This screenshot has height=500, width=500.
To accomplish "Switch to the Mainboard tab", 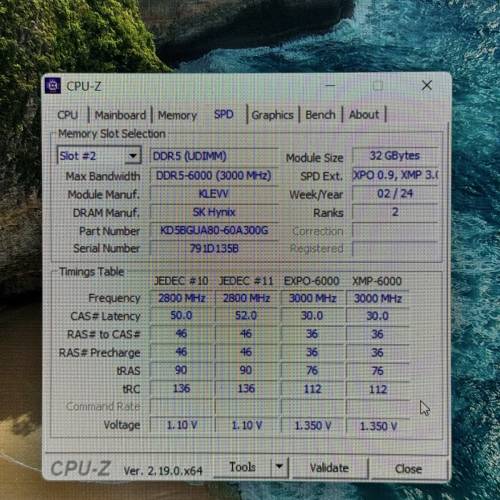I will 120,115.
